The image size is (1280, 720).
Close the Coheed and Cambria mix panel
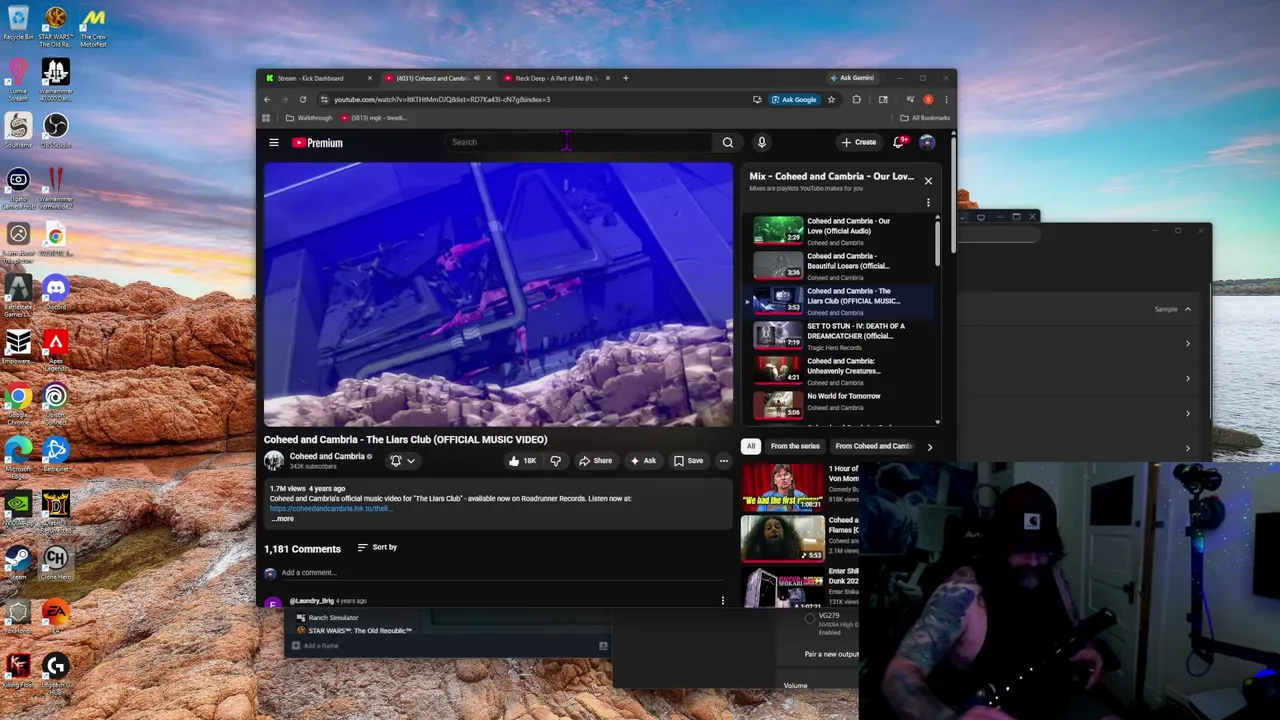928,181
